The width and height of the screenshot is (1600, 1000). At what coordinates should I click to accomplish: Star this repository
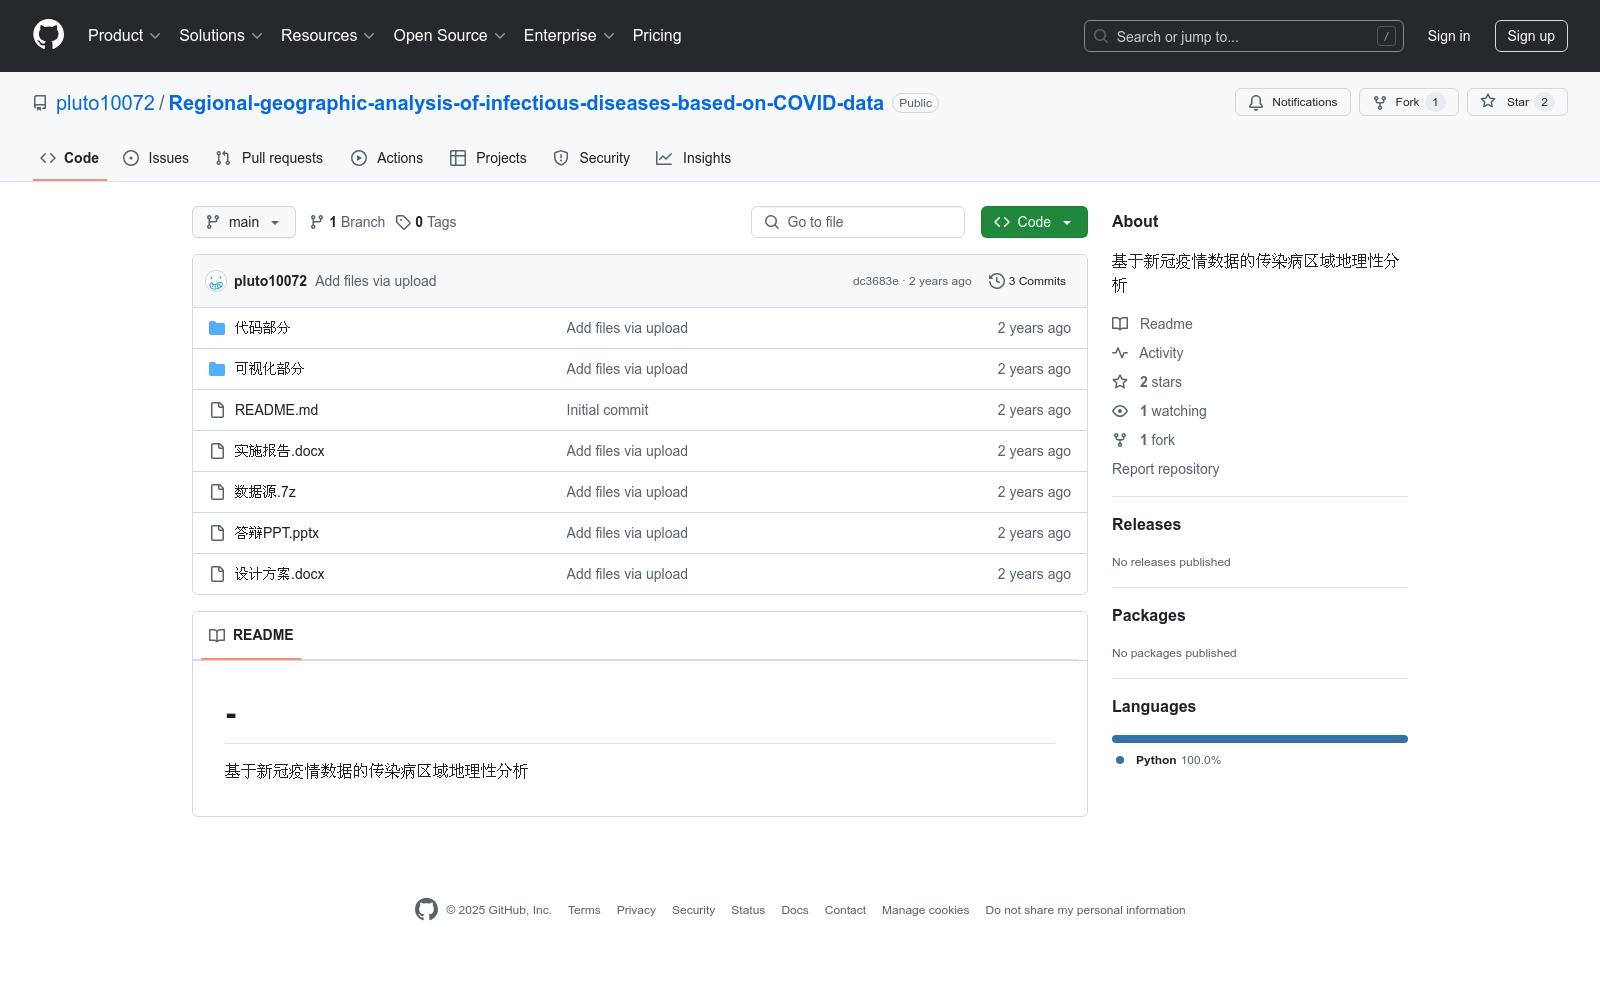pyautogui.click(x=1517, y=102)
